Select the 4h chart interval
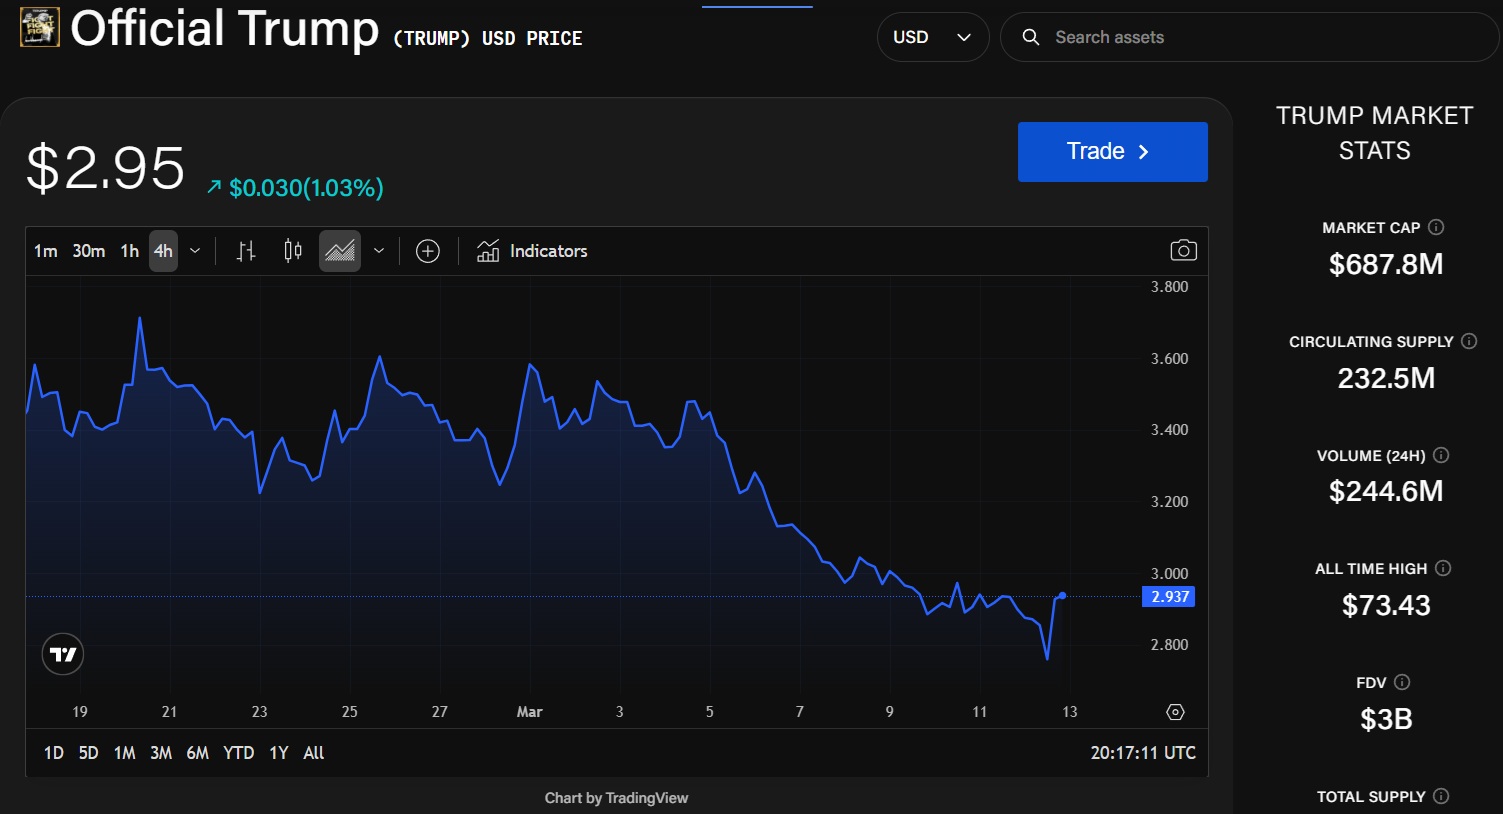 [x=164, y=251]
